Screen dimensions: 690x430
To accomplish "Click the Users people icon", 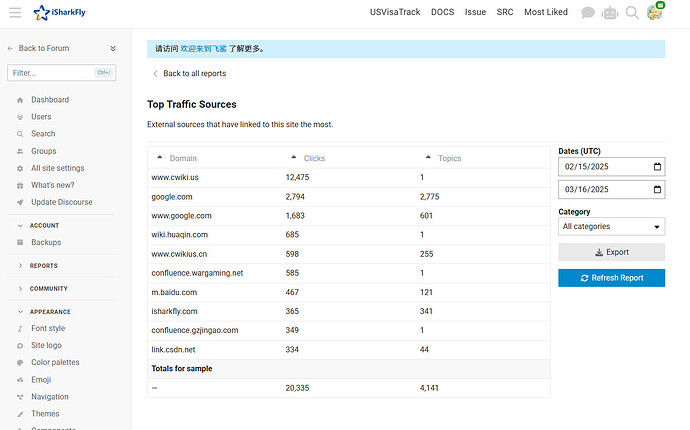I will click(x=20, y=117).
